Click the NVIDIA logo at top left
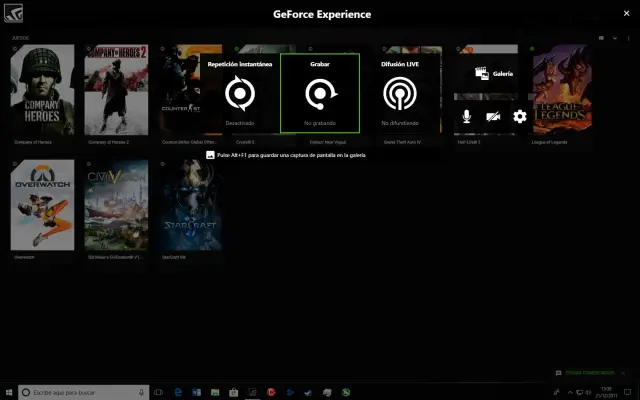The image size is (640, 400). tap(13, 13)
